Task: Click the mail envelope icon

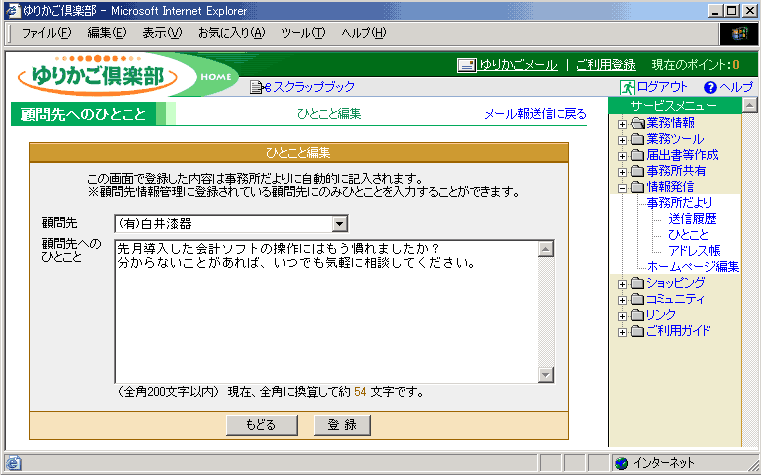Action: 466,65
